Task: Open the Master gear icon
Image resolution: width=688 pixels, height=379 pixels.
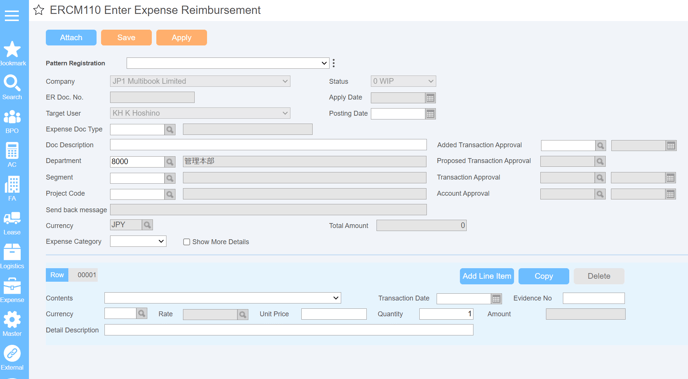Action: pos(12,319)
